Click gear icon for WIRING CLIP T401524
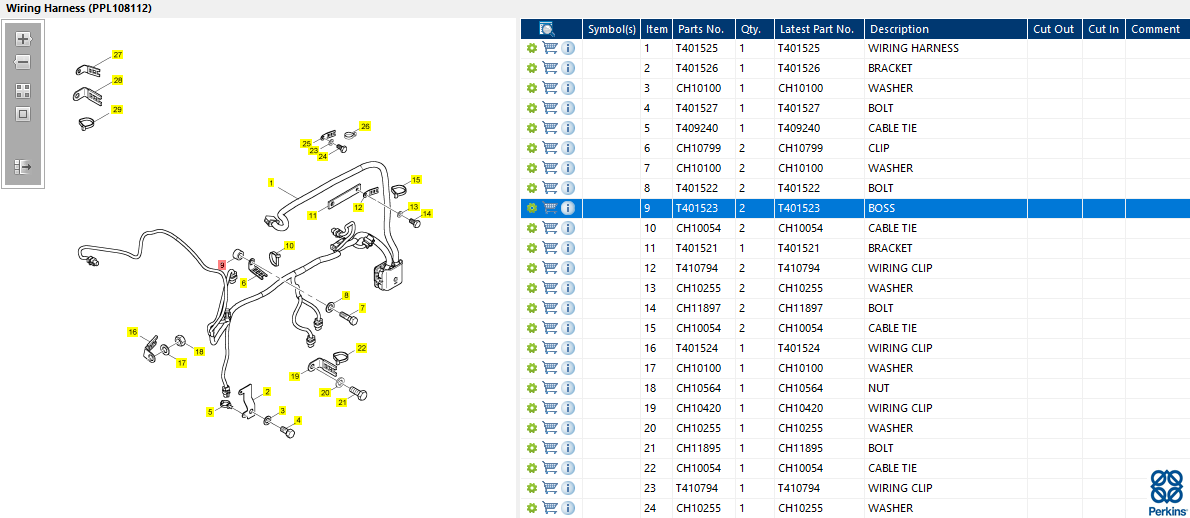 532,348
